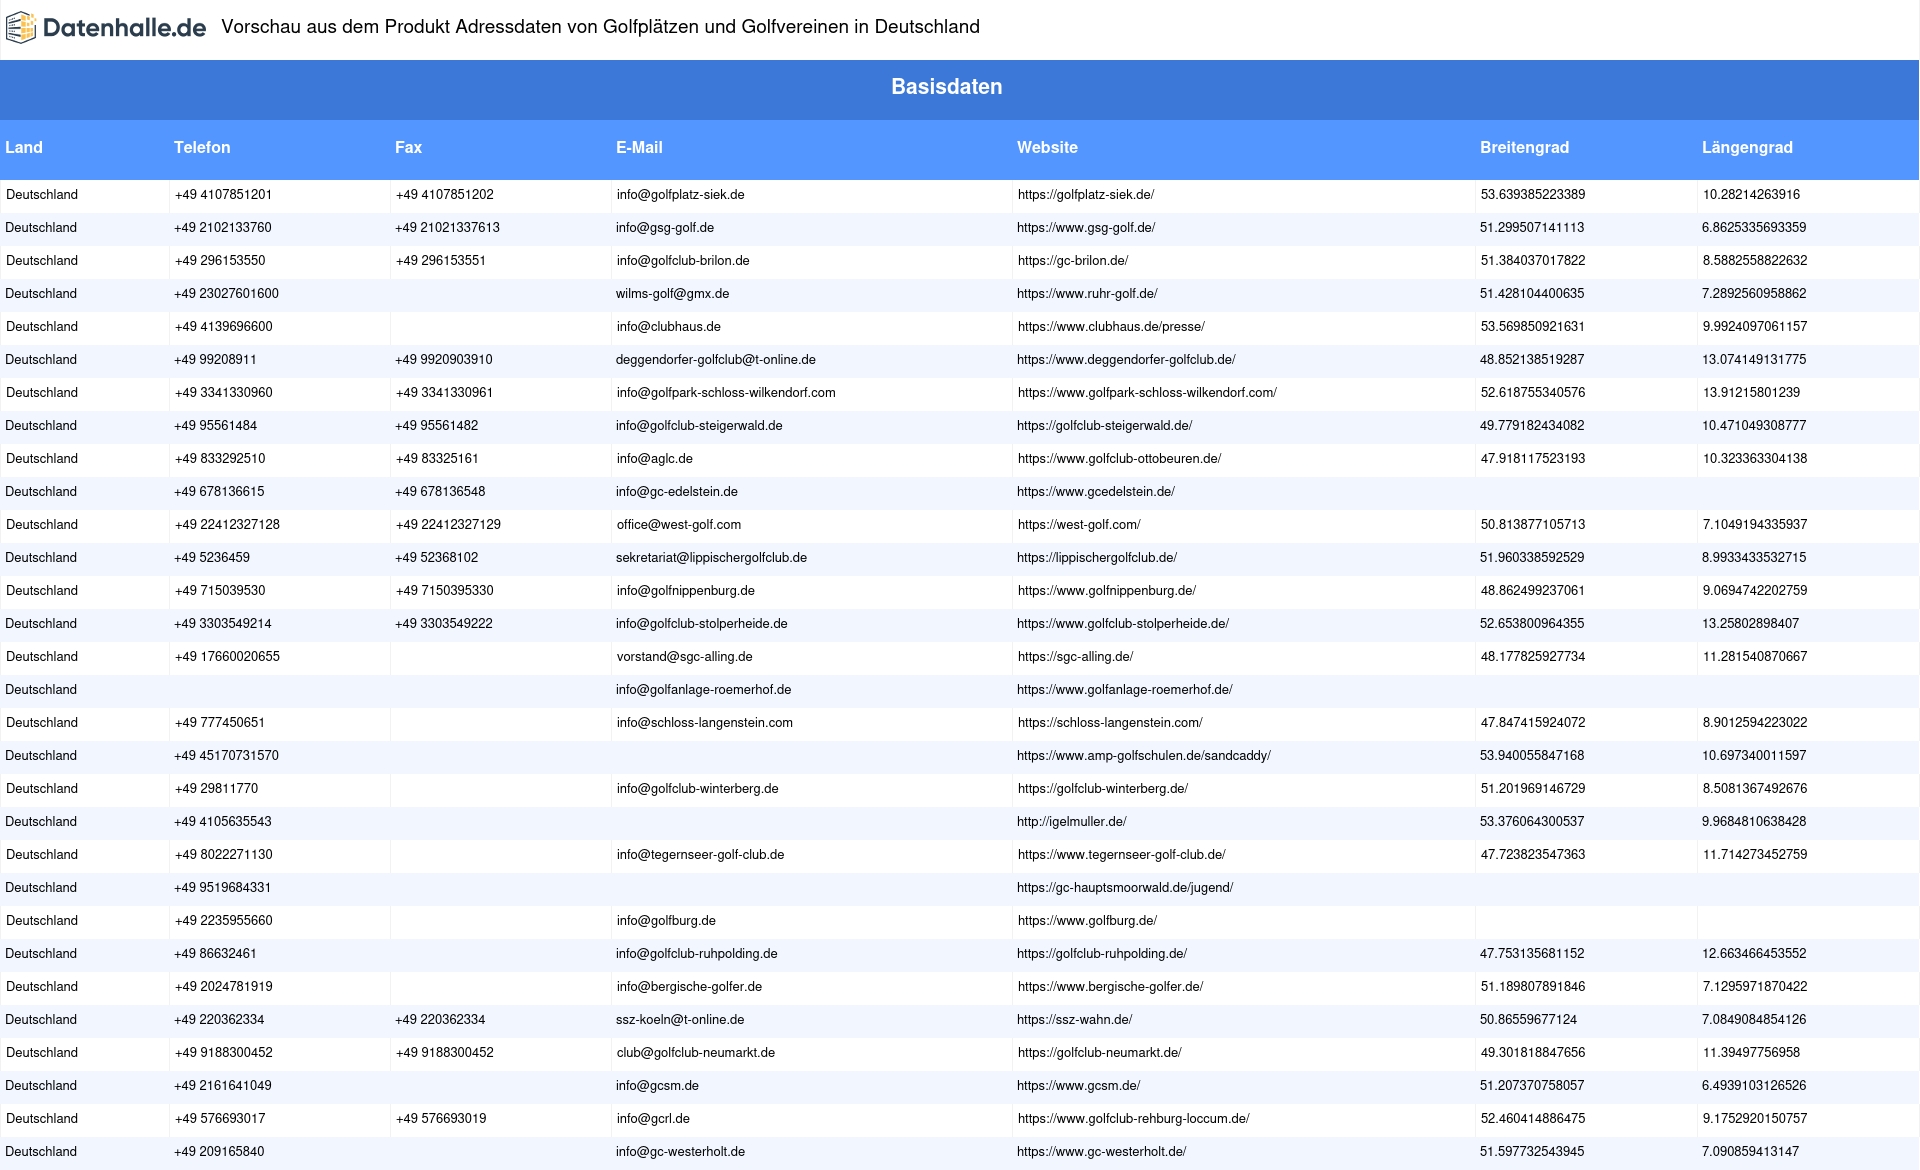Image resolution: width=1920 pixels, height=1170 pixels.
Task: Click email info@gcrl.de
Action: pyautogui.click(x=653, y=1119)
